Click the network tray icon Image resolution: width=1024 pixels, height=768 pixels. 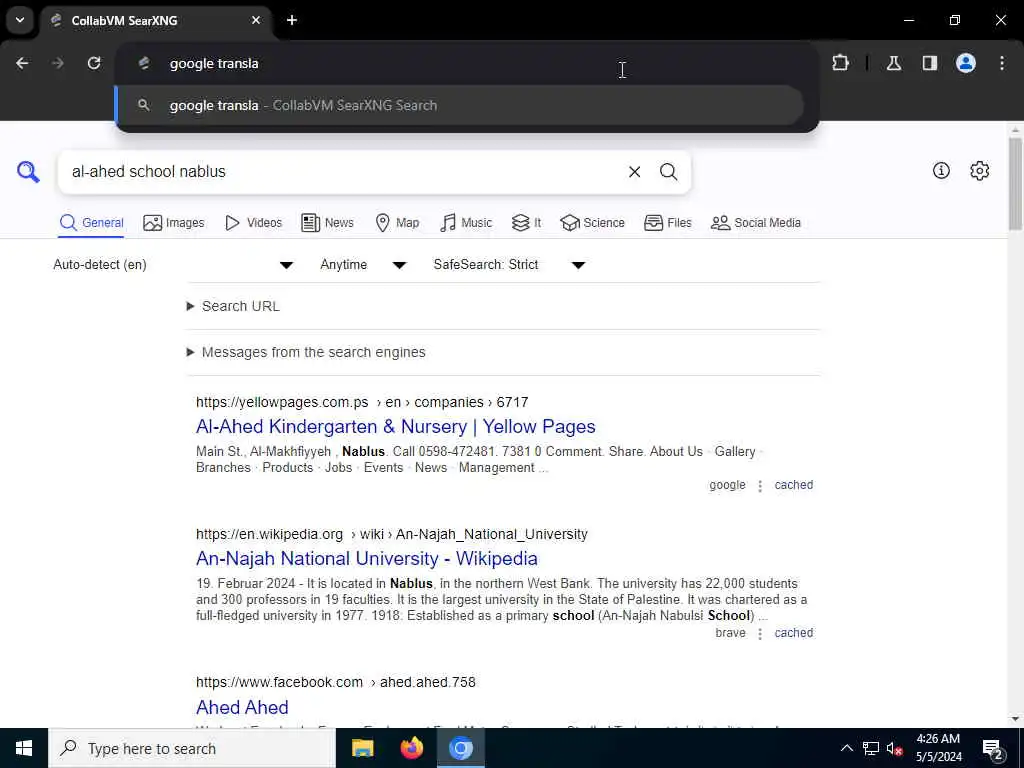click(x=871, y=748)
